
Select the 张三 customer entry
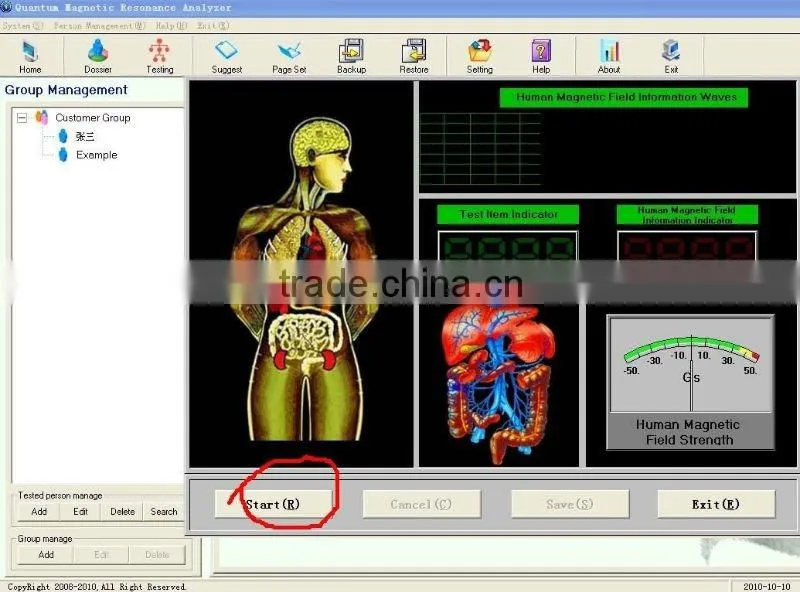click(85, 136)
